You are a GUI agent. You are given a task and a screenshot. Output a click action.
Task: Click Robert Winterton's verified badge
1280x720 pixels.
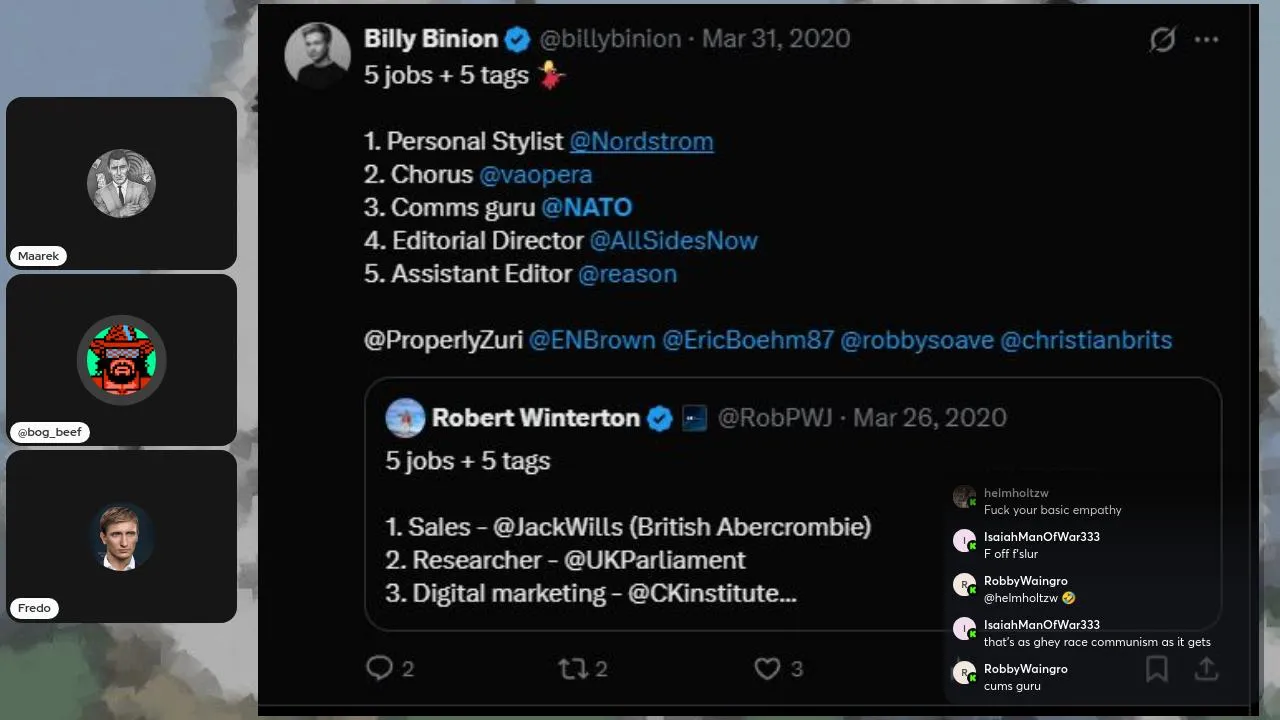659,418
